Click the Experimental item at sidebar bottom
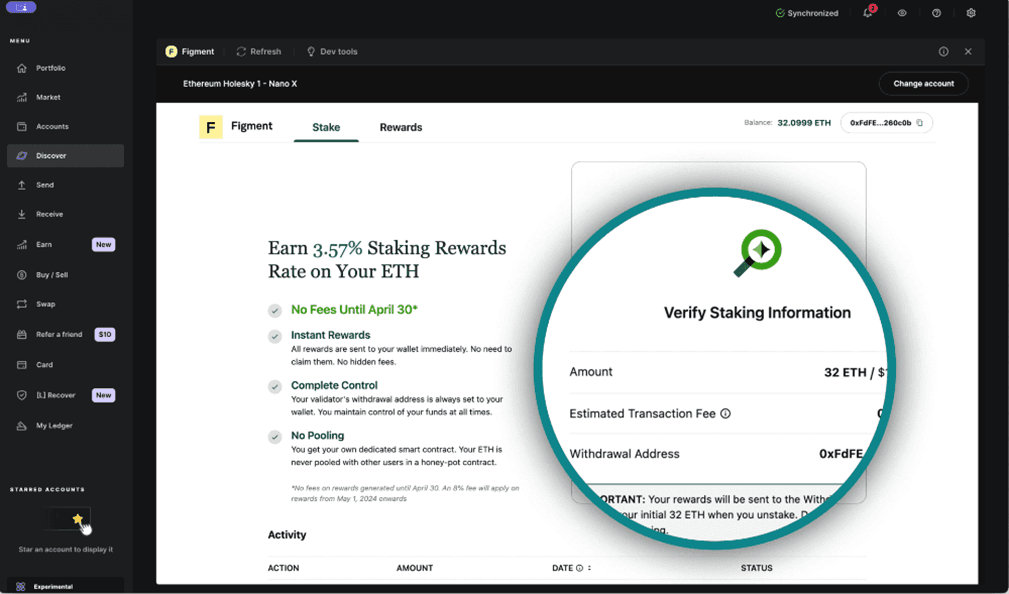Screen dimensions: 1009x594 tap(52, 586)
